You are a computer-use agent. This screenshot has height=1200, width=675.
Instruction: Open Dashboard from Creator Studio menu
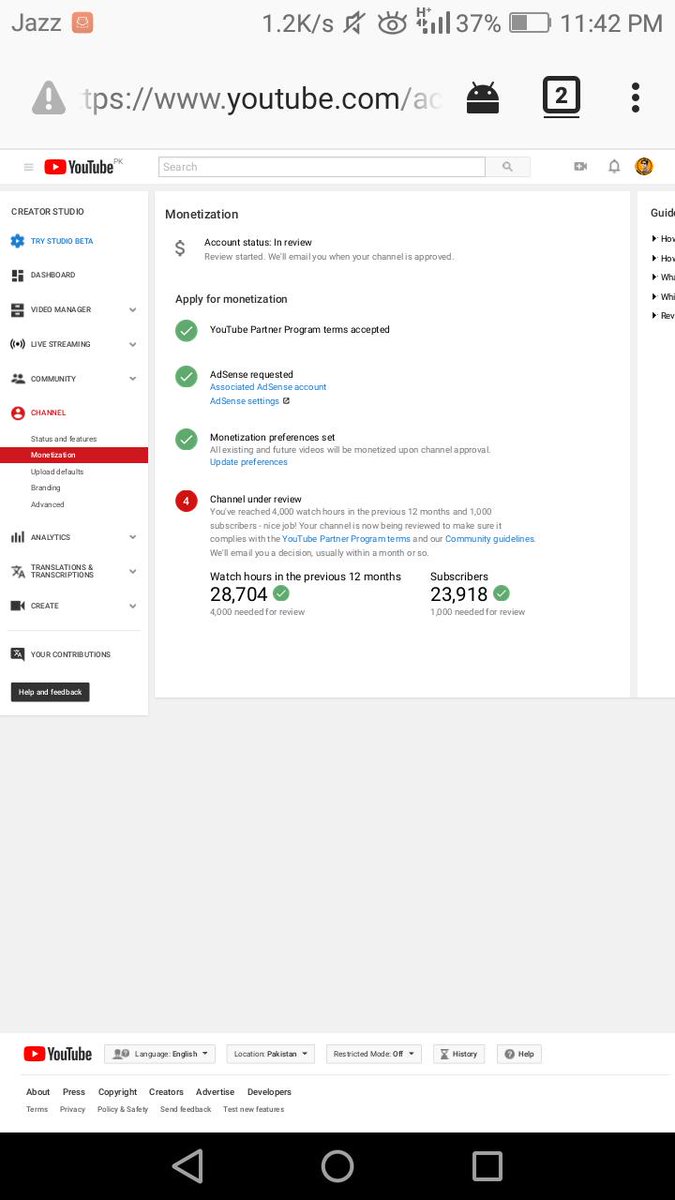[53, 275]
